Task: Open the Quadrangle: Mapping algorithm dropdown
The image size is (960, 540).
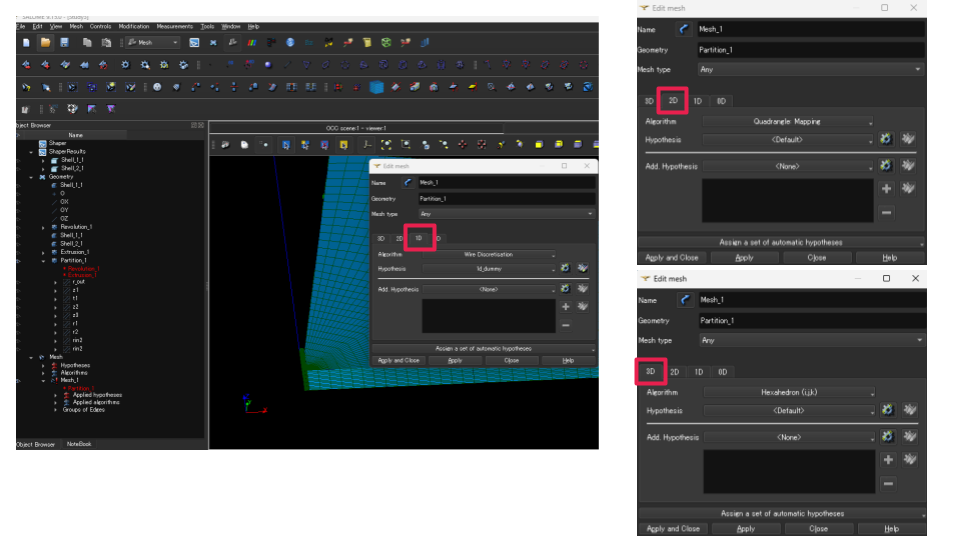Action: coord(788,122)
